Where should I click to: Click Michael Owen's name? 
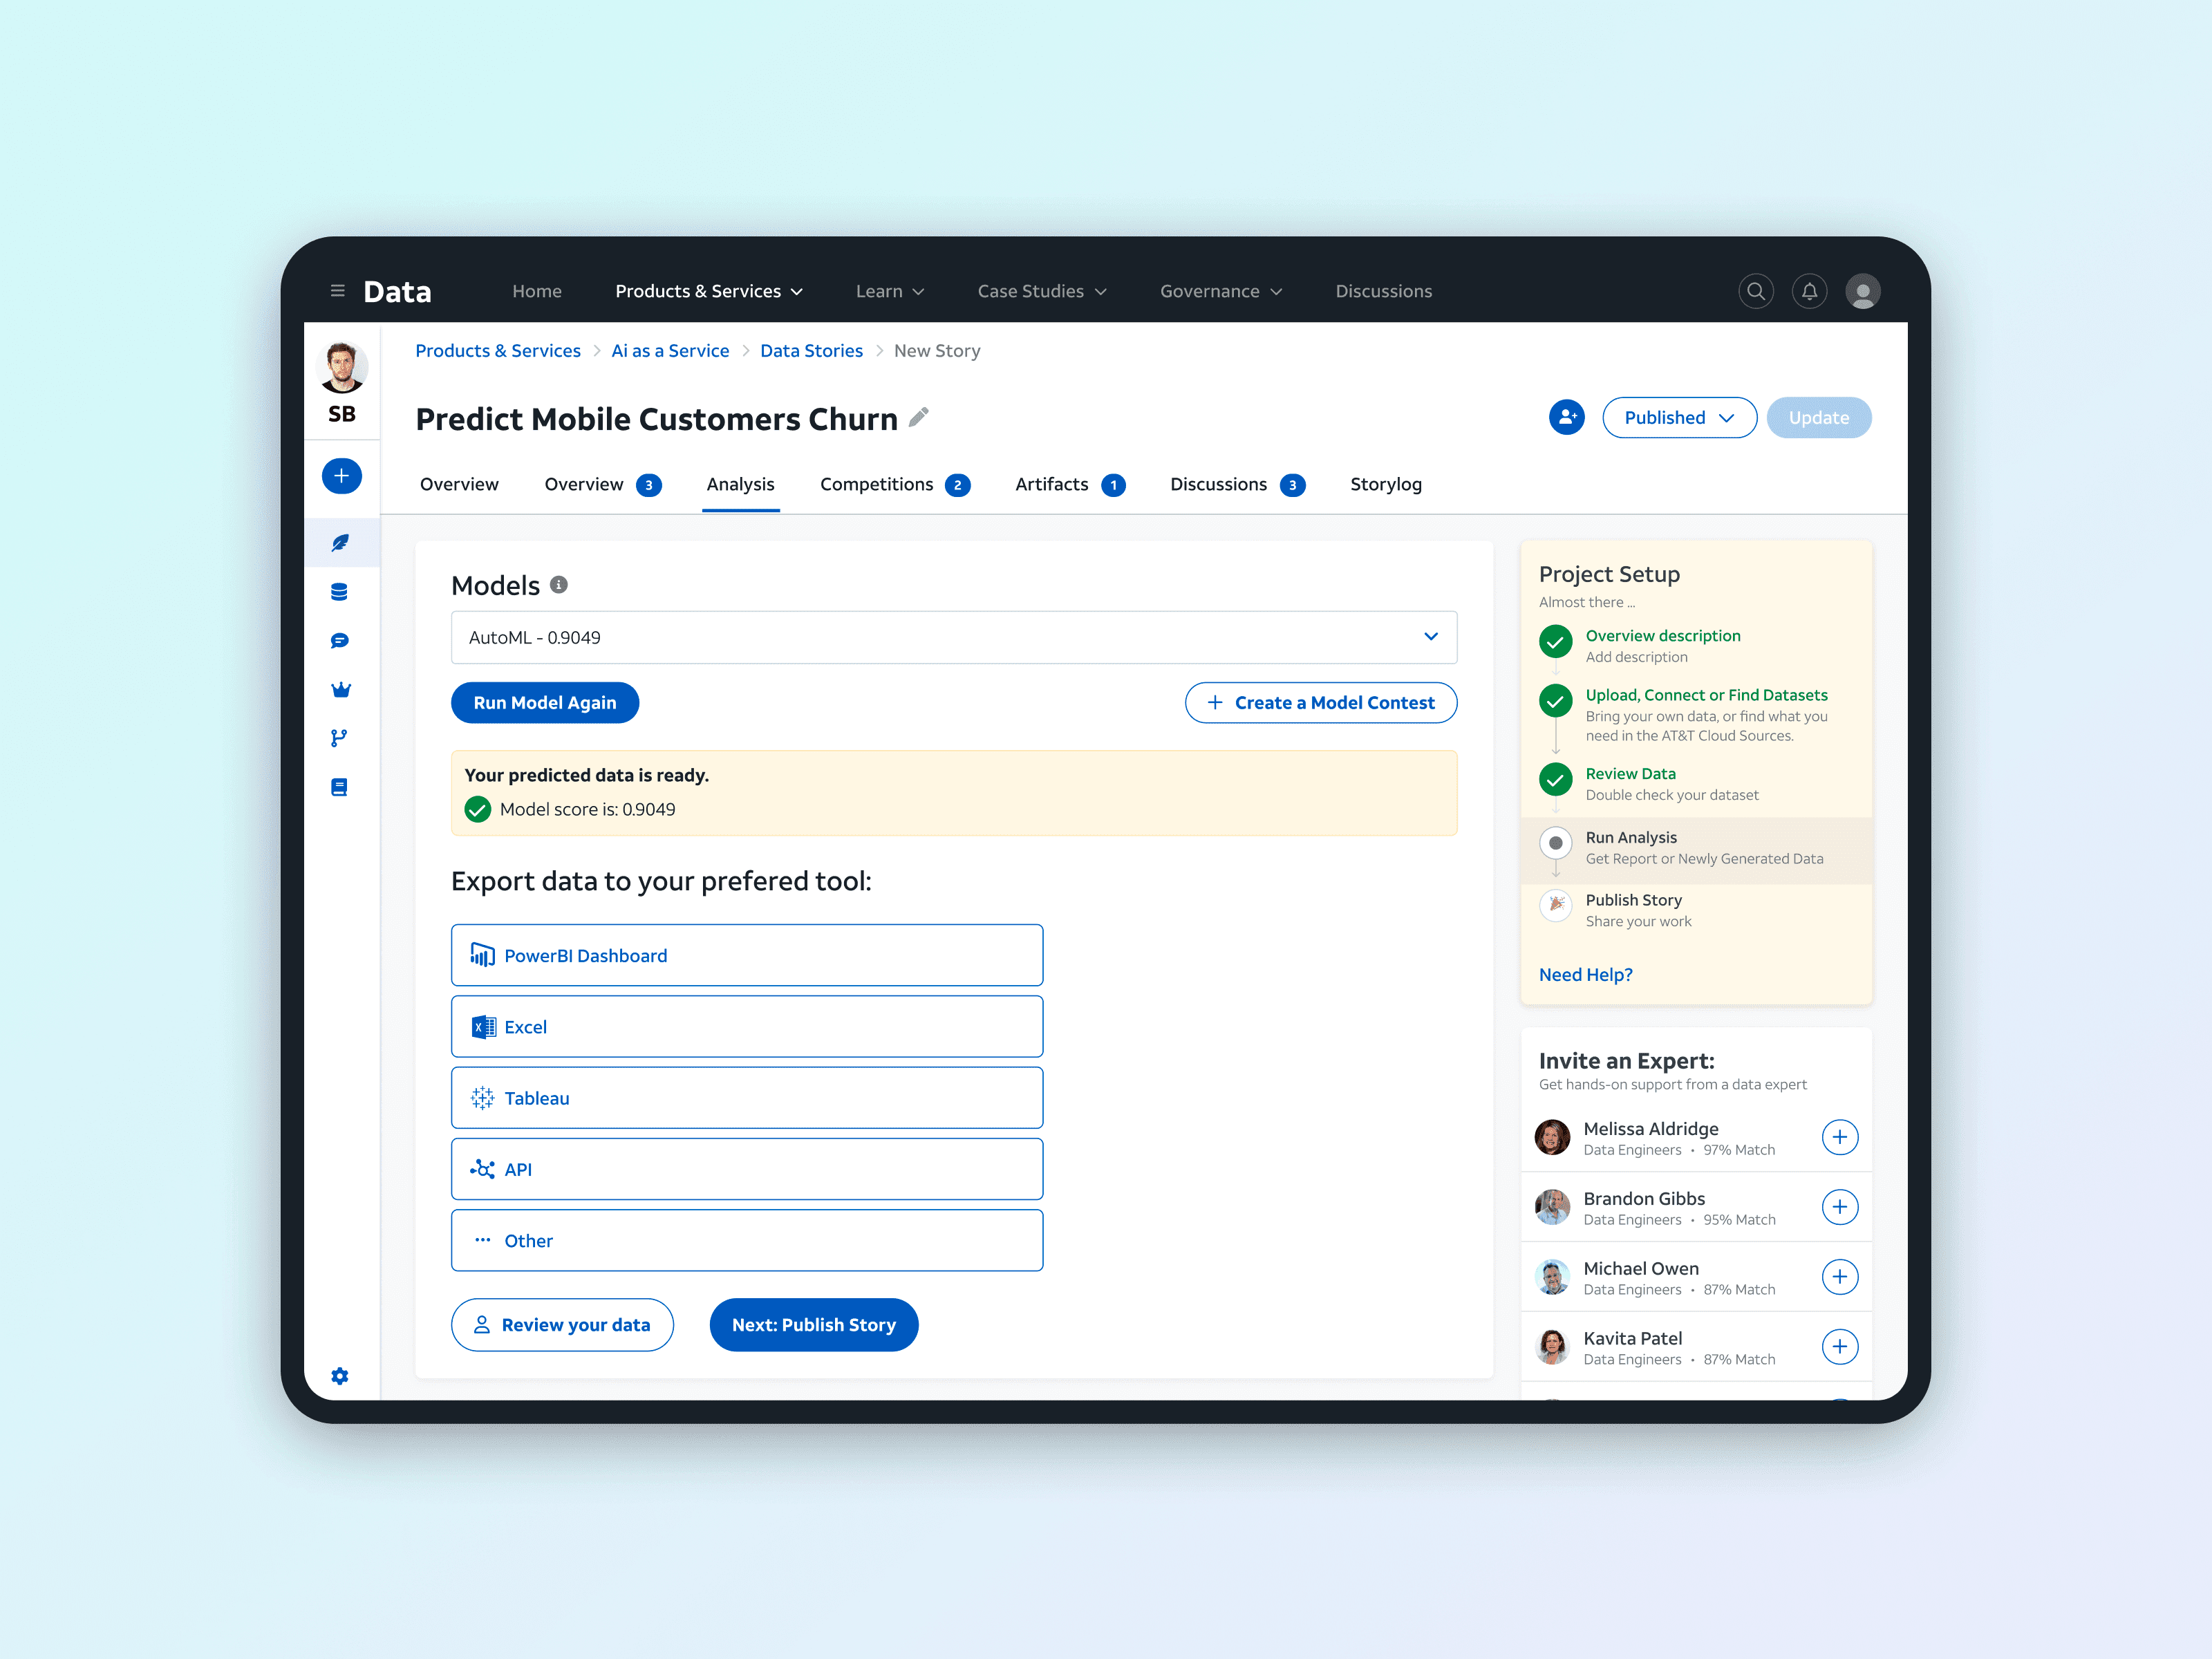click(x=1641, y=1268)
